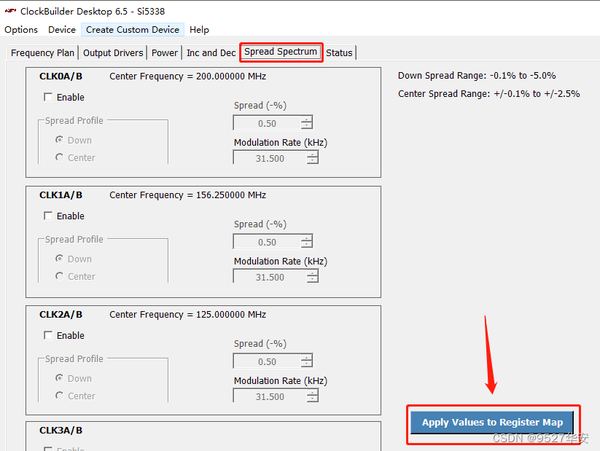Increase the CLK2A/B Spread value with the up arrow
Viewport: 600px width, 451px height.
pyautogui.click(x=306, y=358)
